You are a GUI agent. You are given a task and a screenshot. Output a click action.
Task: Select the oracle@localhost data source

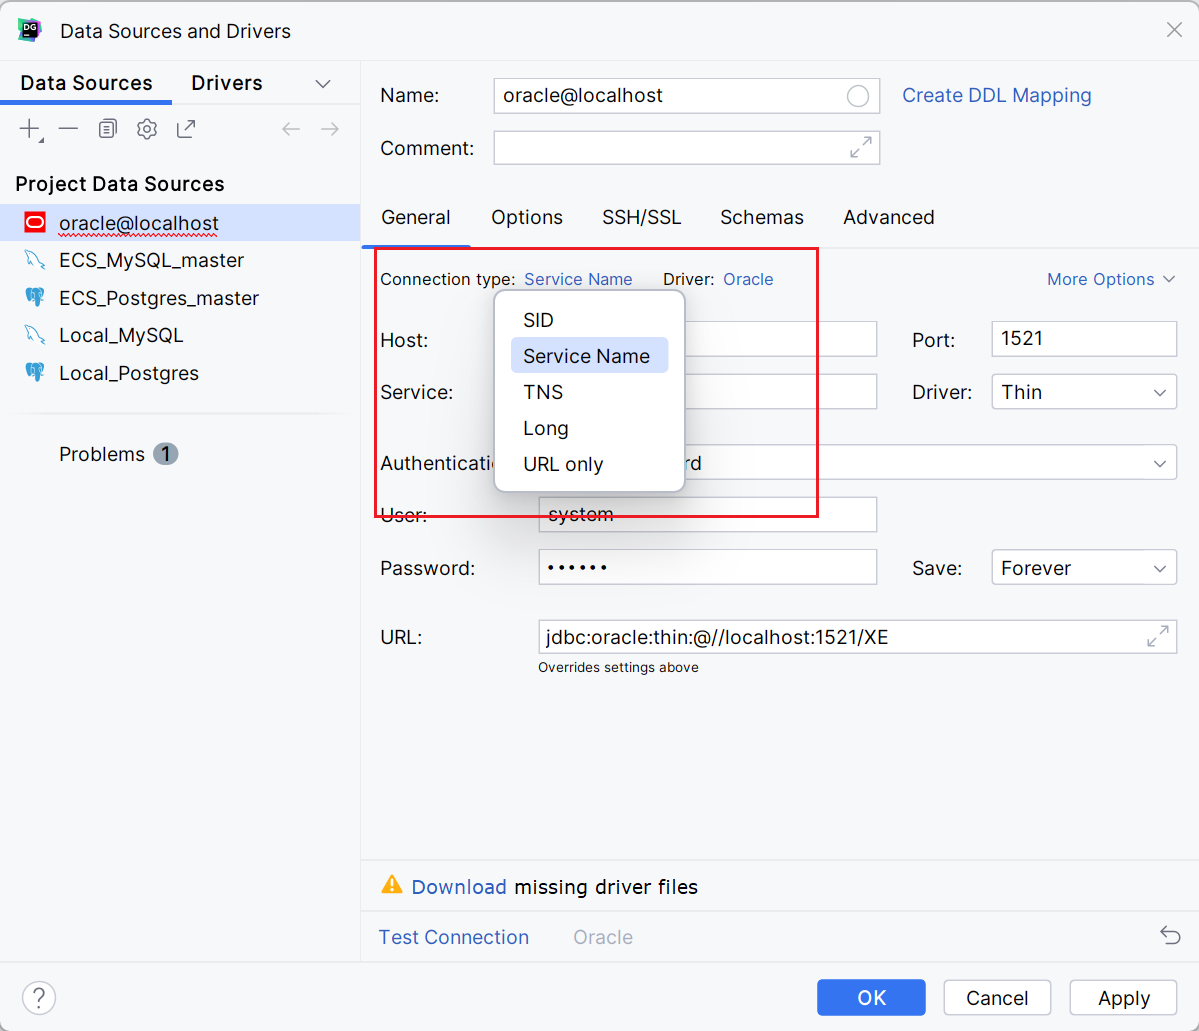coord(180,223)
